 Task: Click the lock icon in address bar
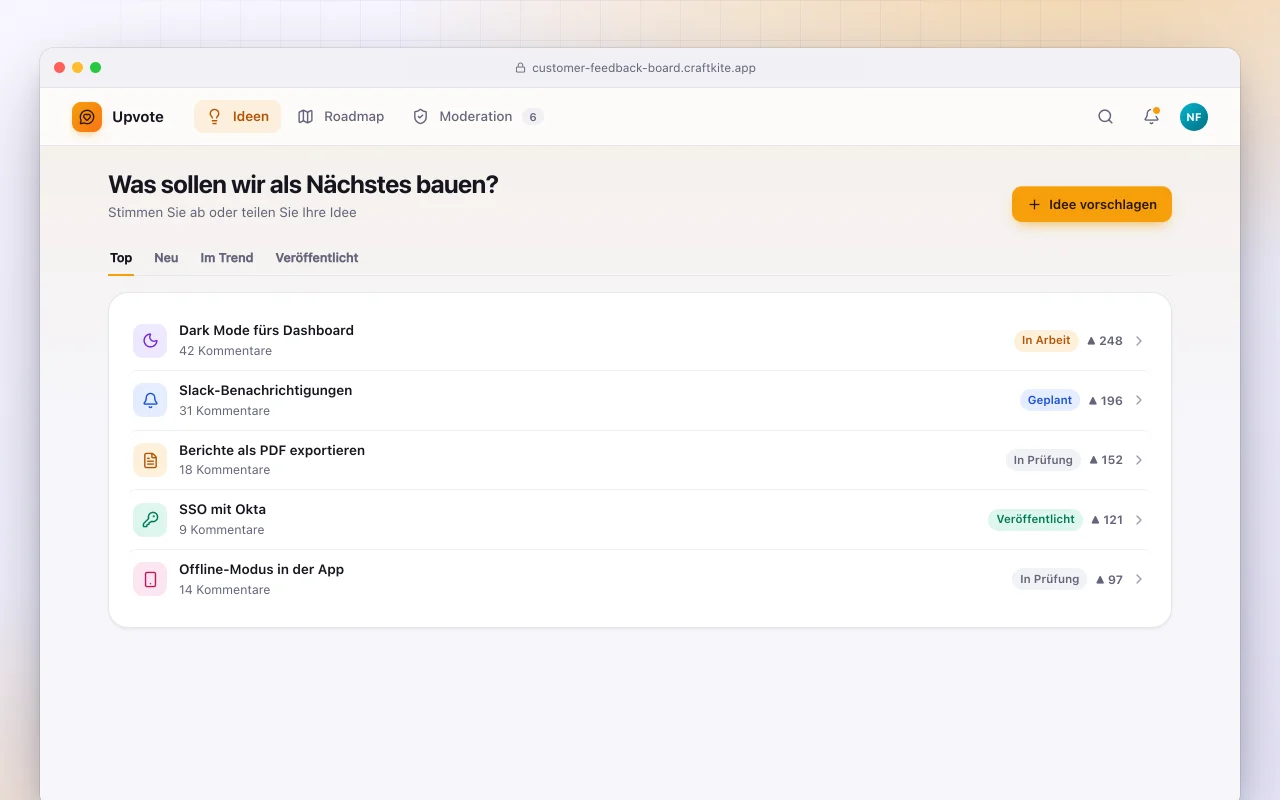pyautogui.click(x=520, y=68)
